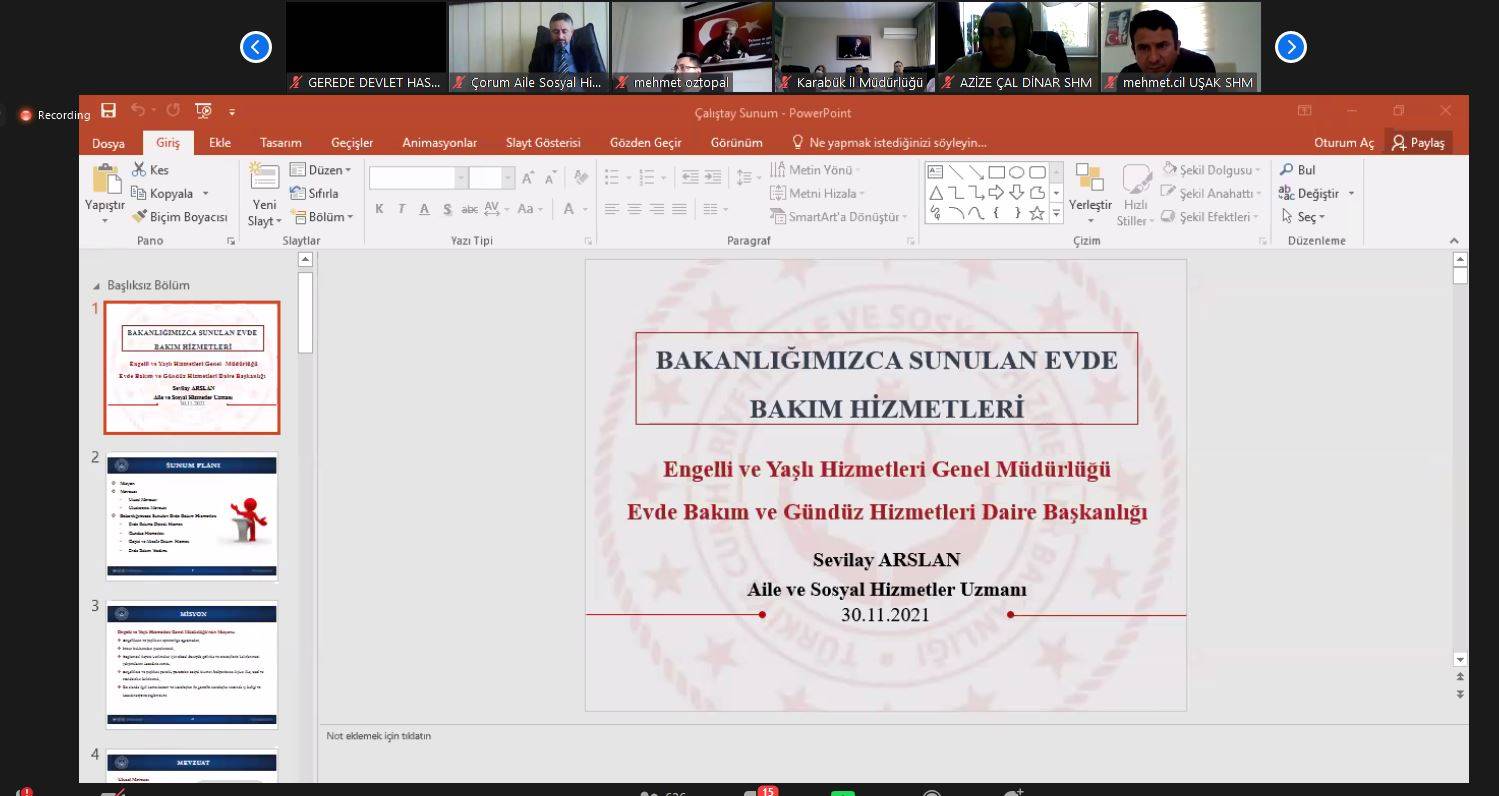
Task: Click the font size combo box
Action: click(491, 178)
